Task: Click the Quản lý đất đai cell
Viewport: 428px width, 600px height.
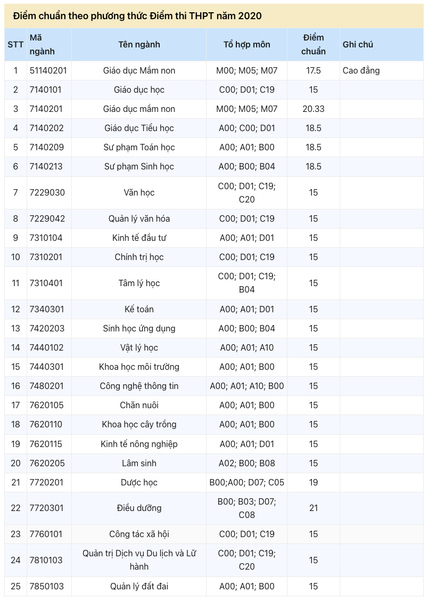Action: pyautogui.click(x=139, y=586)
